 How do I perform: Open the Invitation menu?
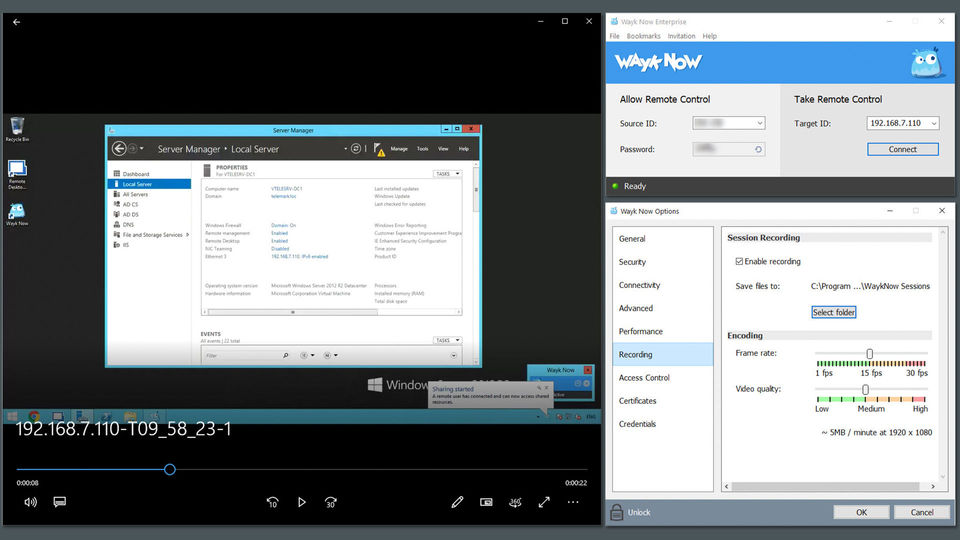(x=681, y=36)
